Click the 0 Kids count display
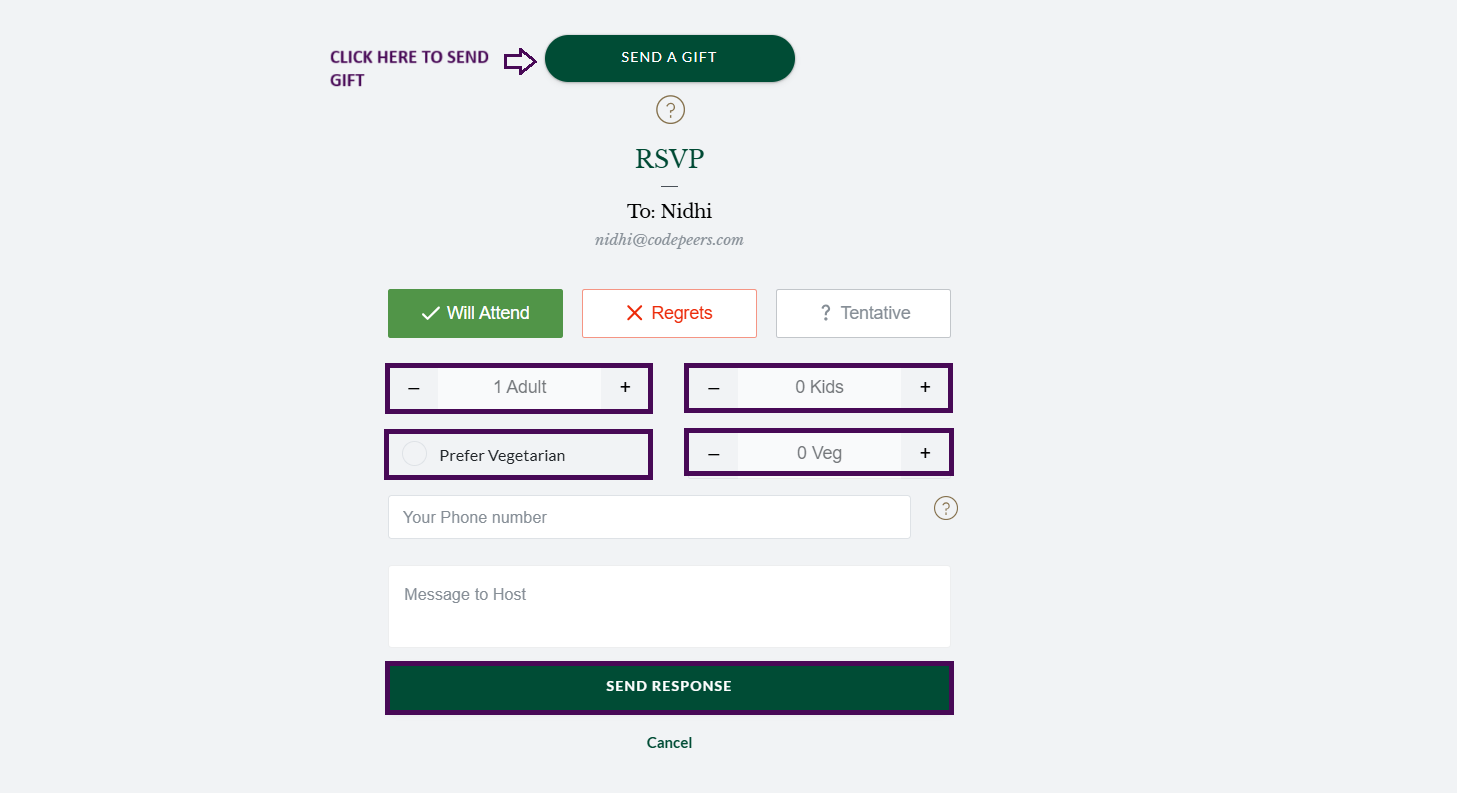Screen dimensions: 1457x793 click(x=819, y=387)
